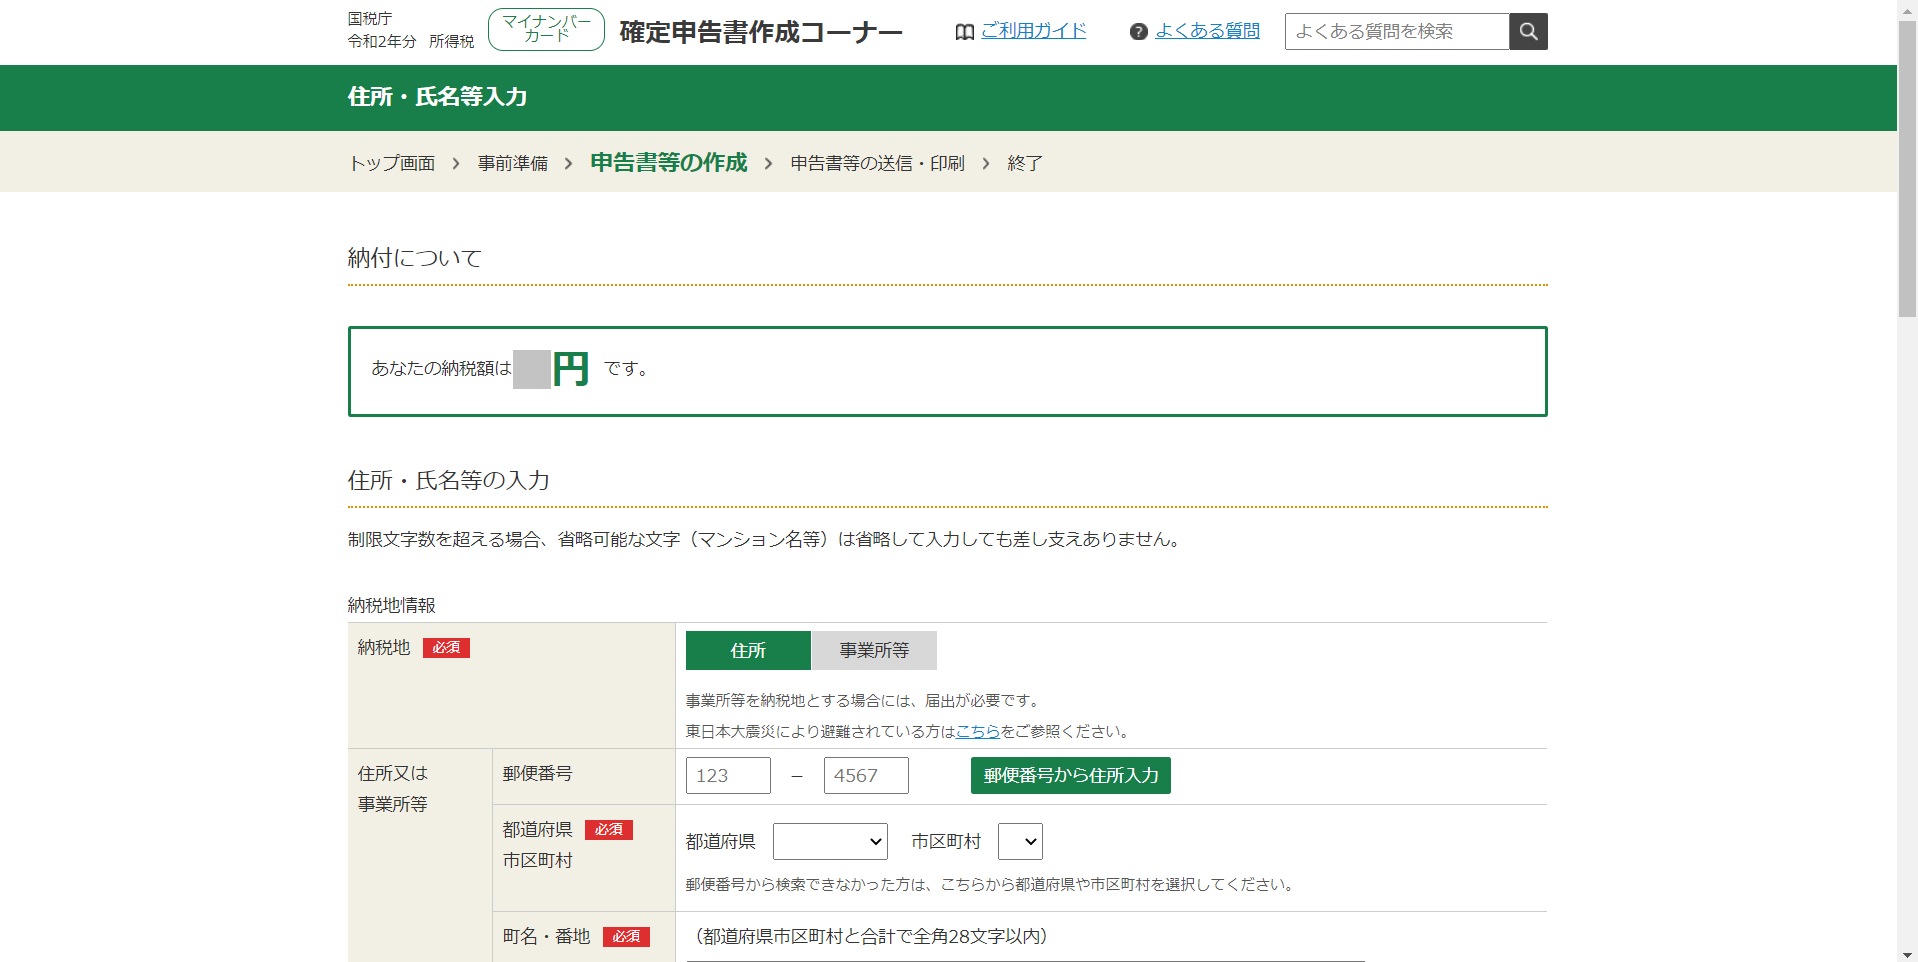The height and width of the screenshot is (962, 1918).
Task: Click the よくある質問 question mark icon
Action: (x=1138, y=32)
